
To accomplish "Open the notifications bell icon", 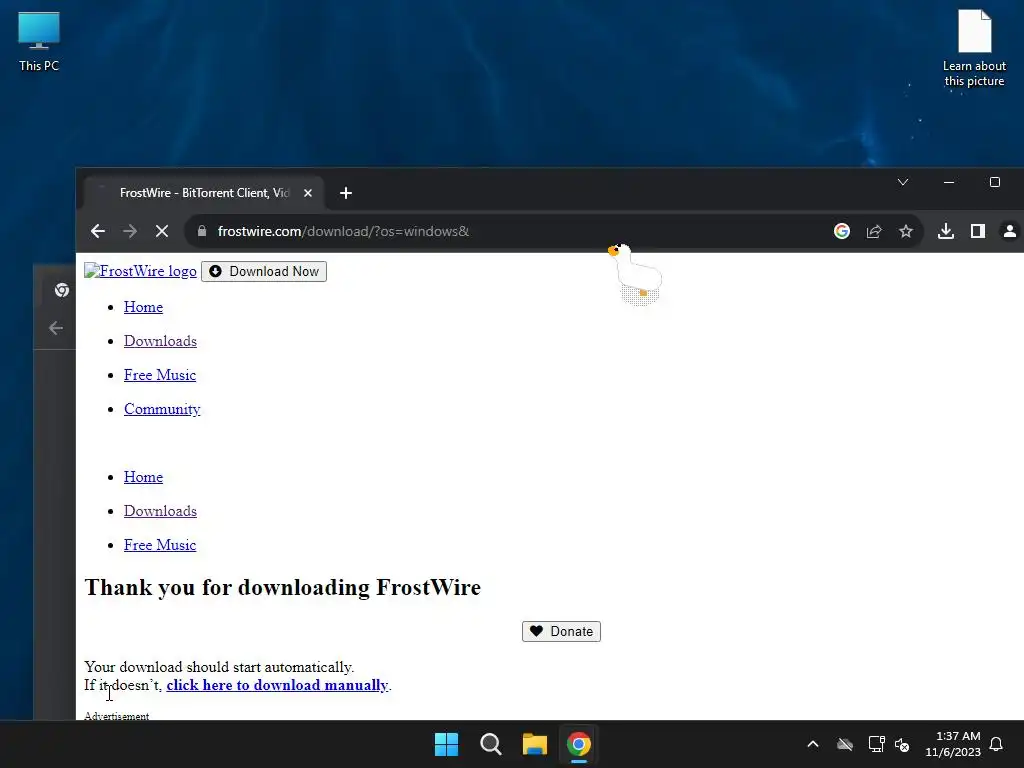I will click(997, 744).
